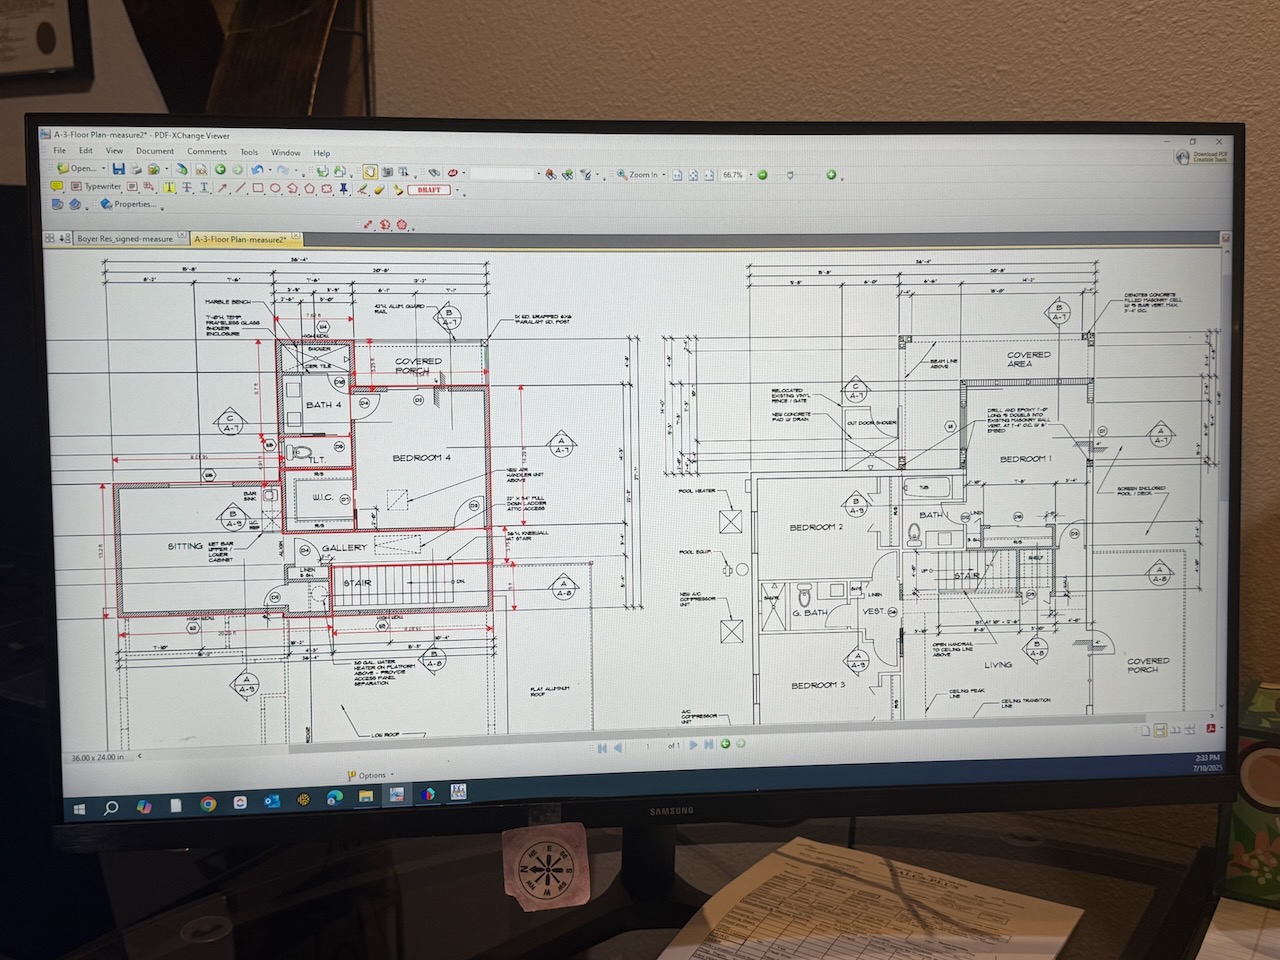
Task: Click the red Perimeter measure tool
Action: [x=385, y=224]
